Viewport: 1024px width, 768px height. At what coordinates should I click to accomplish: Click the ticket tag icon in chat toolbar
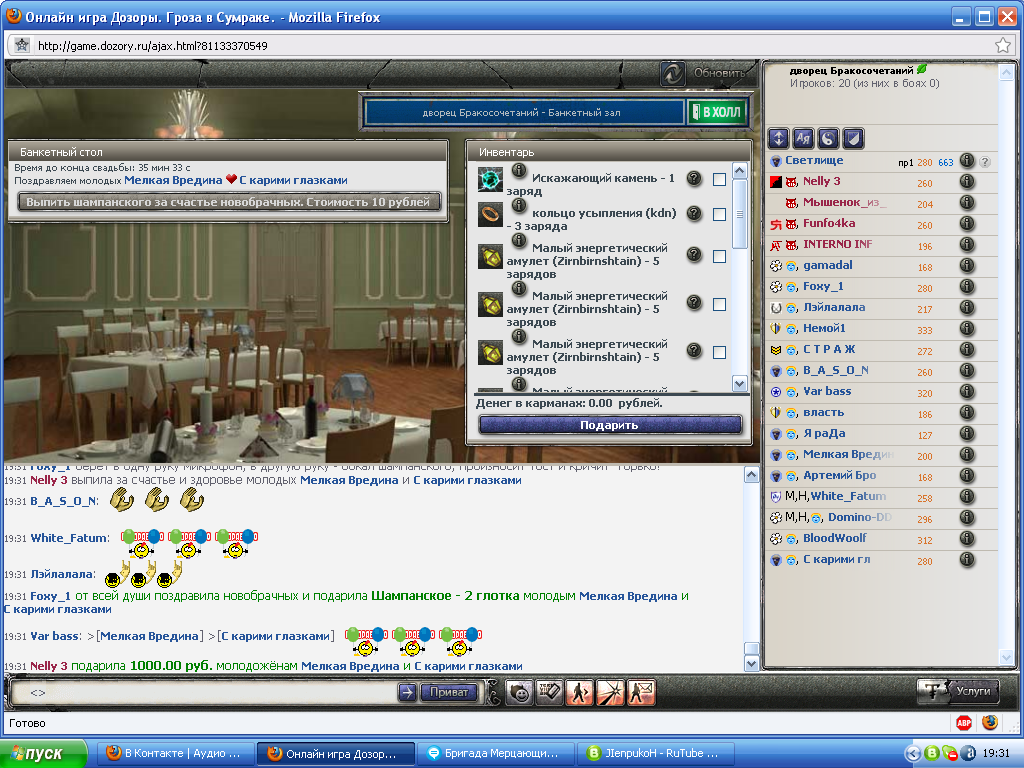click(x=549, y=693)
